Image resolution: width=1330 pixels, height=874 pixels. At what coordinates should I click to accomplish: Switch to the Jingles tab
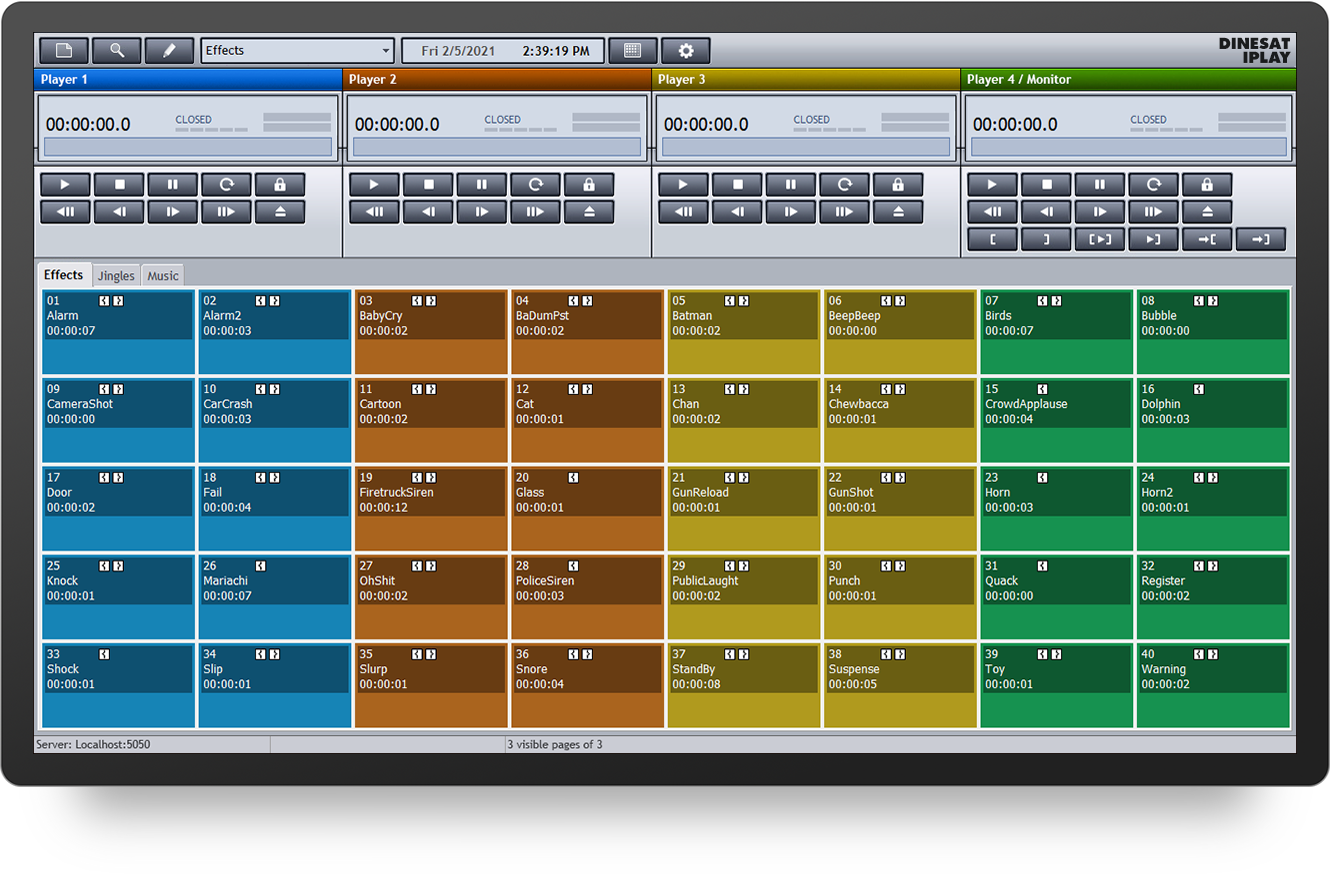click(x=116, y=276)
